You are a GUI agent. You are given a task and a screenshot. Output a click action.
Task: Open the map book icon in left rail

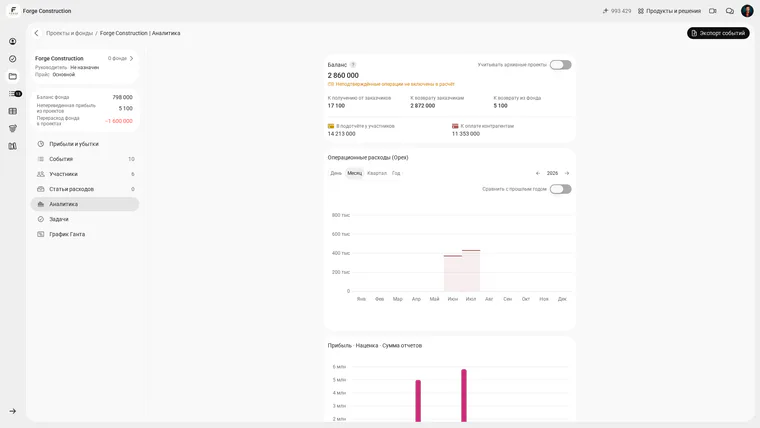(13, 146)
